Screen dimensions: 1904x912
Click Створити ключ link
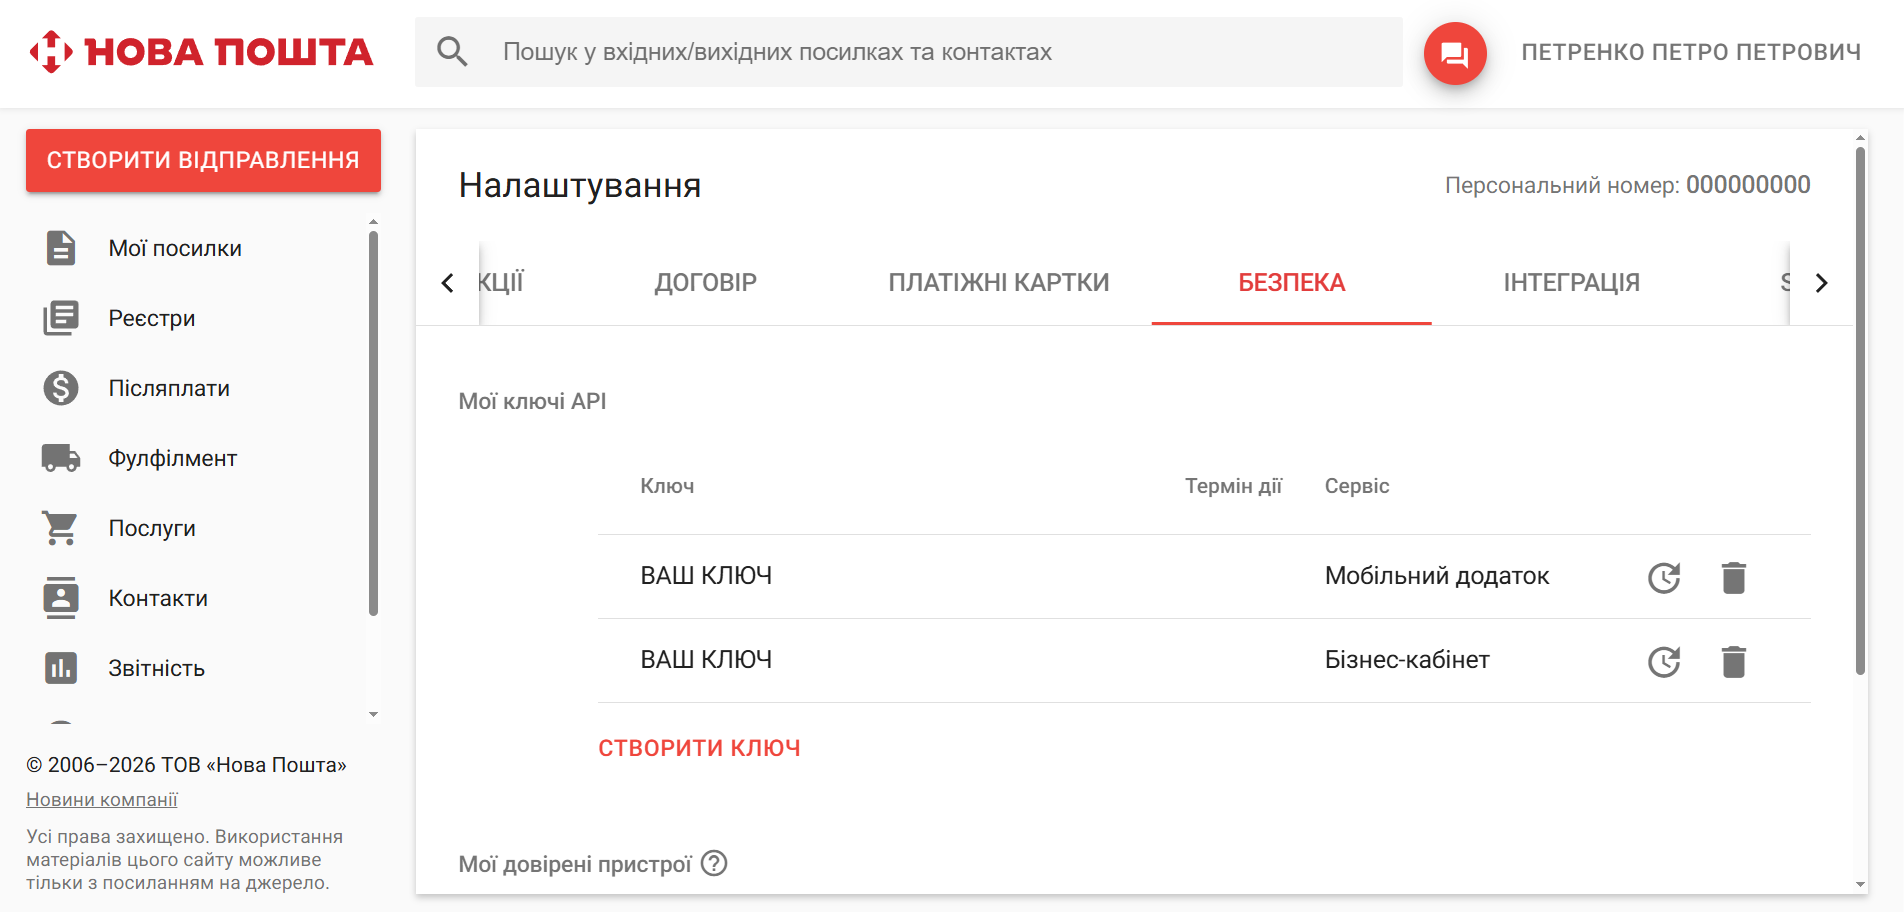(x=699, y=748)
